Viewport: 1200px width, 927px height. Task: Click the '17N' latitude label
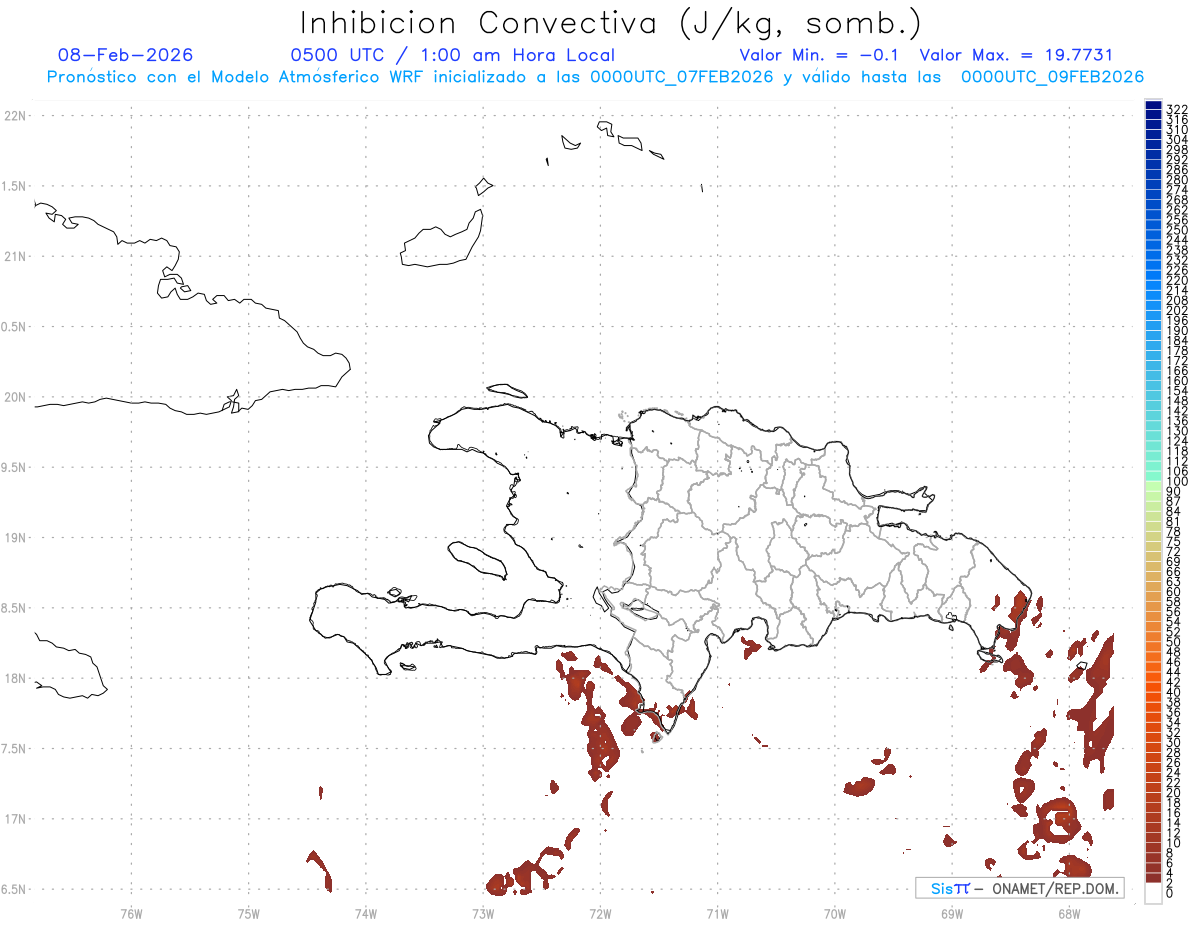coord(14,819)
